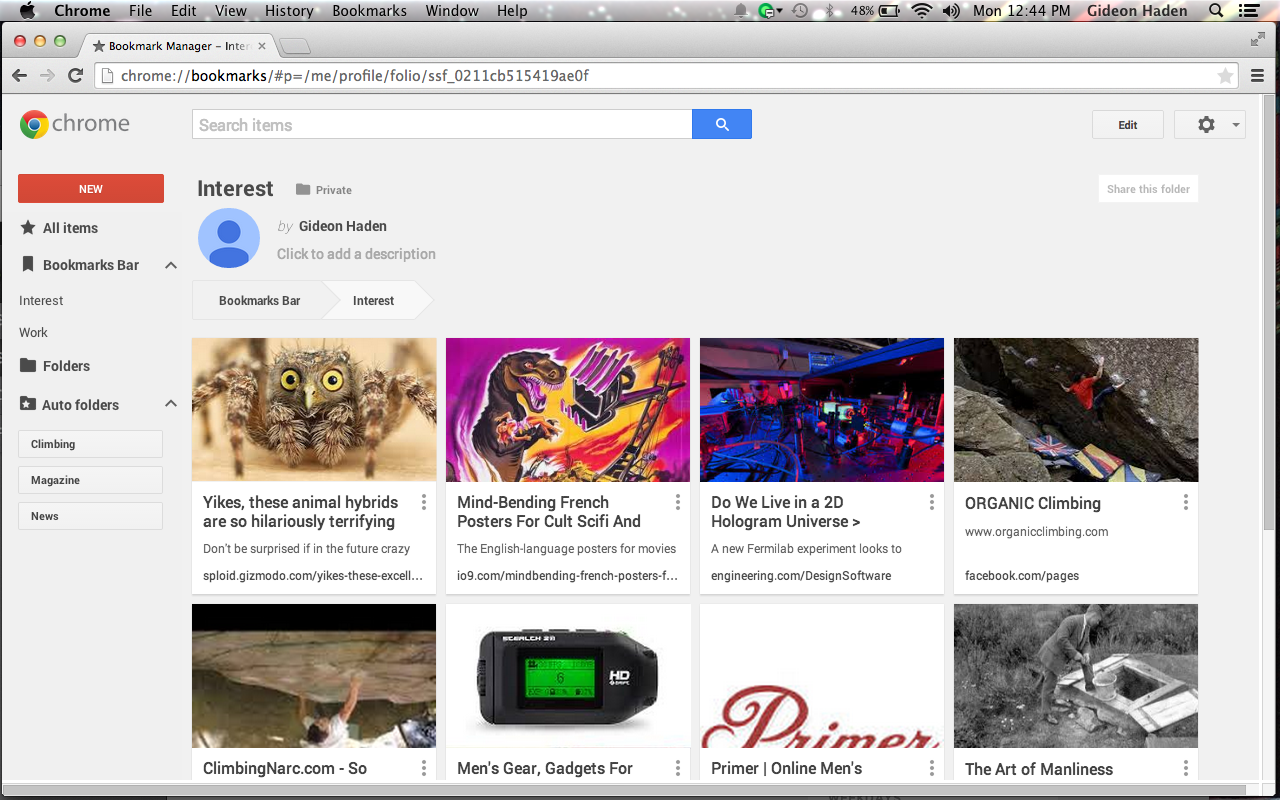
Task: Open options for Mind-Bending French Posters card
Action: (x=678, y=502)
